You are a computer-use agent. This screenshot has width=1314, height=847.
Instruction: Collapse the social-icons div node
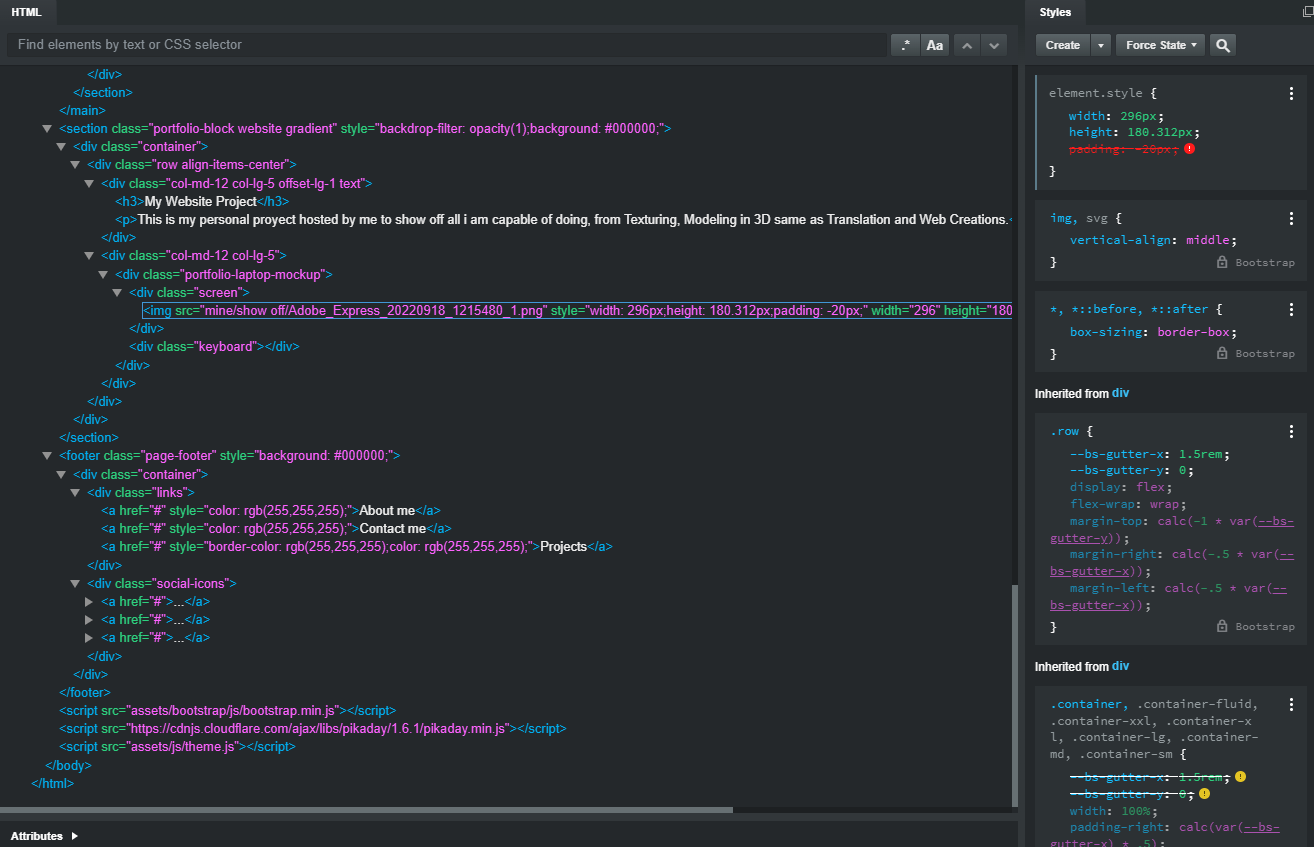tap(74, 583)
